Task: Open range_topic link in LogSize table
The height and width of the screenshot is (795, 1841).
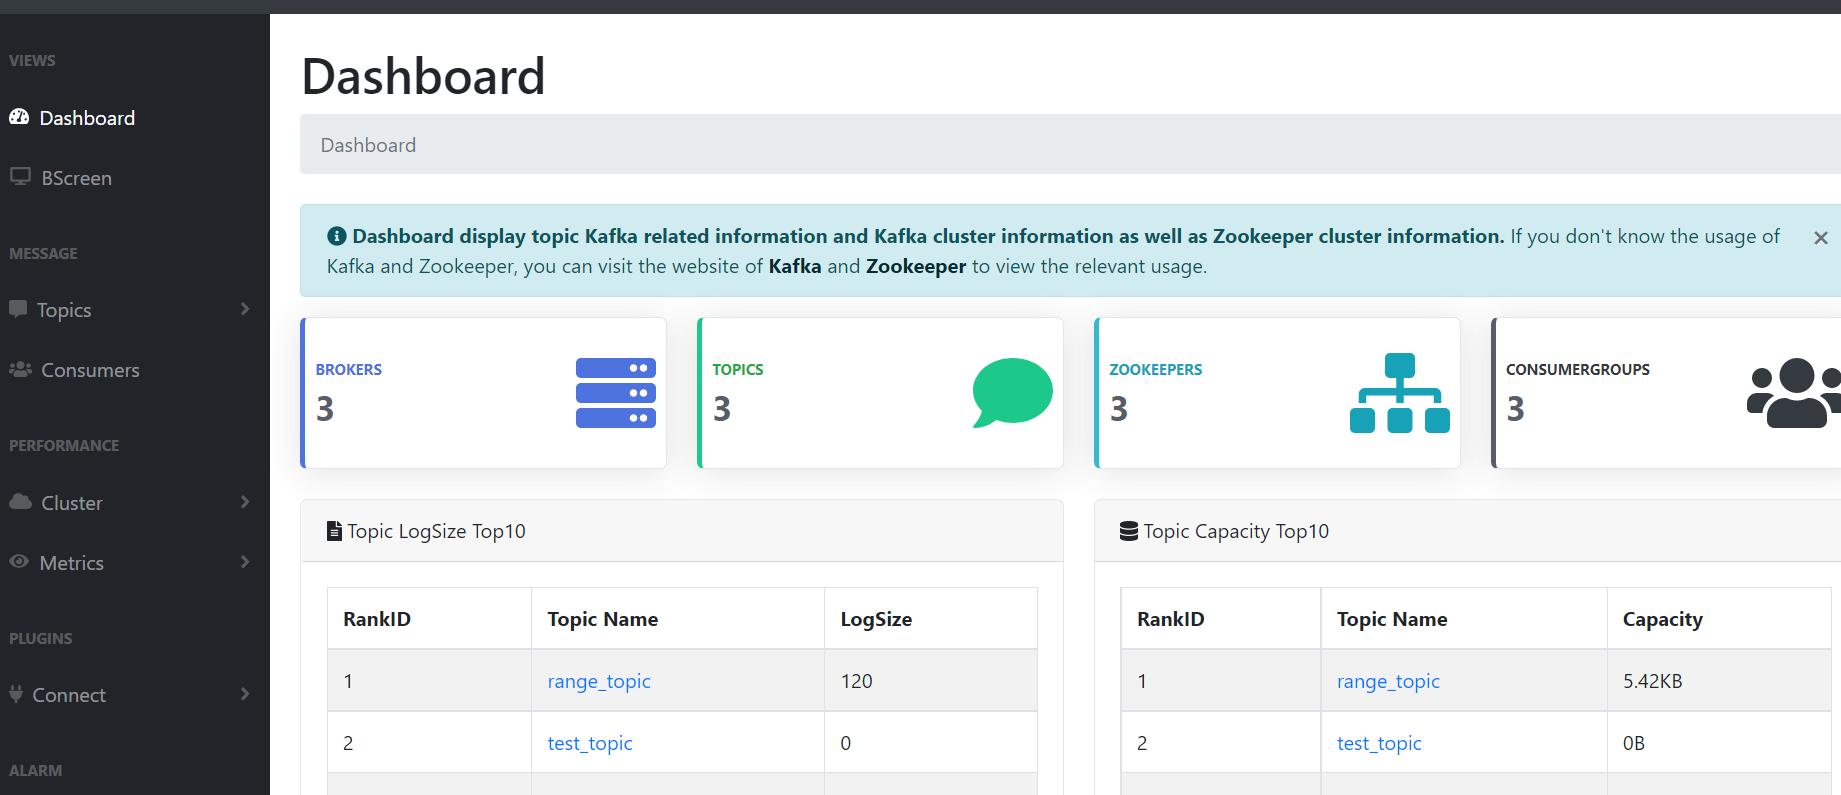Action: [598, 681]
